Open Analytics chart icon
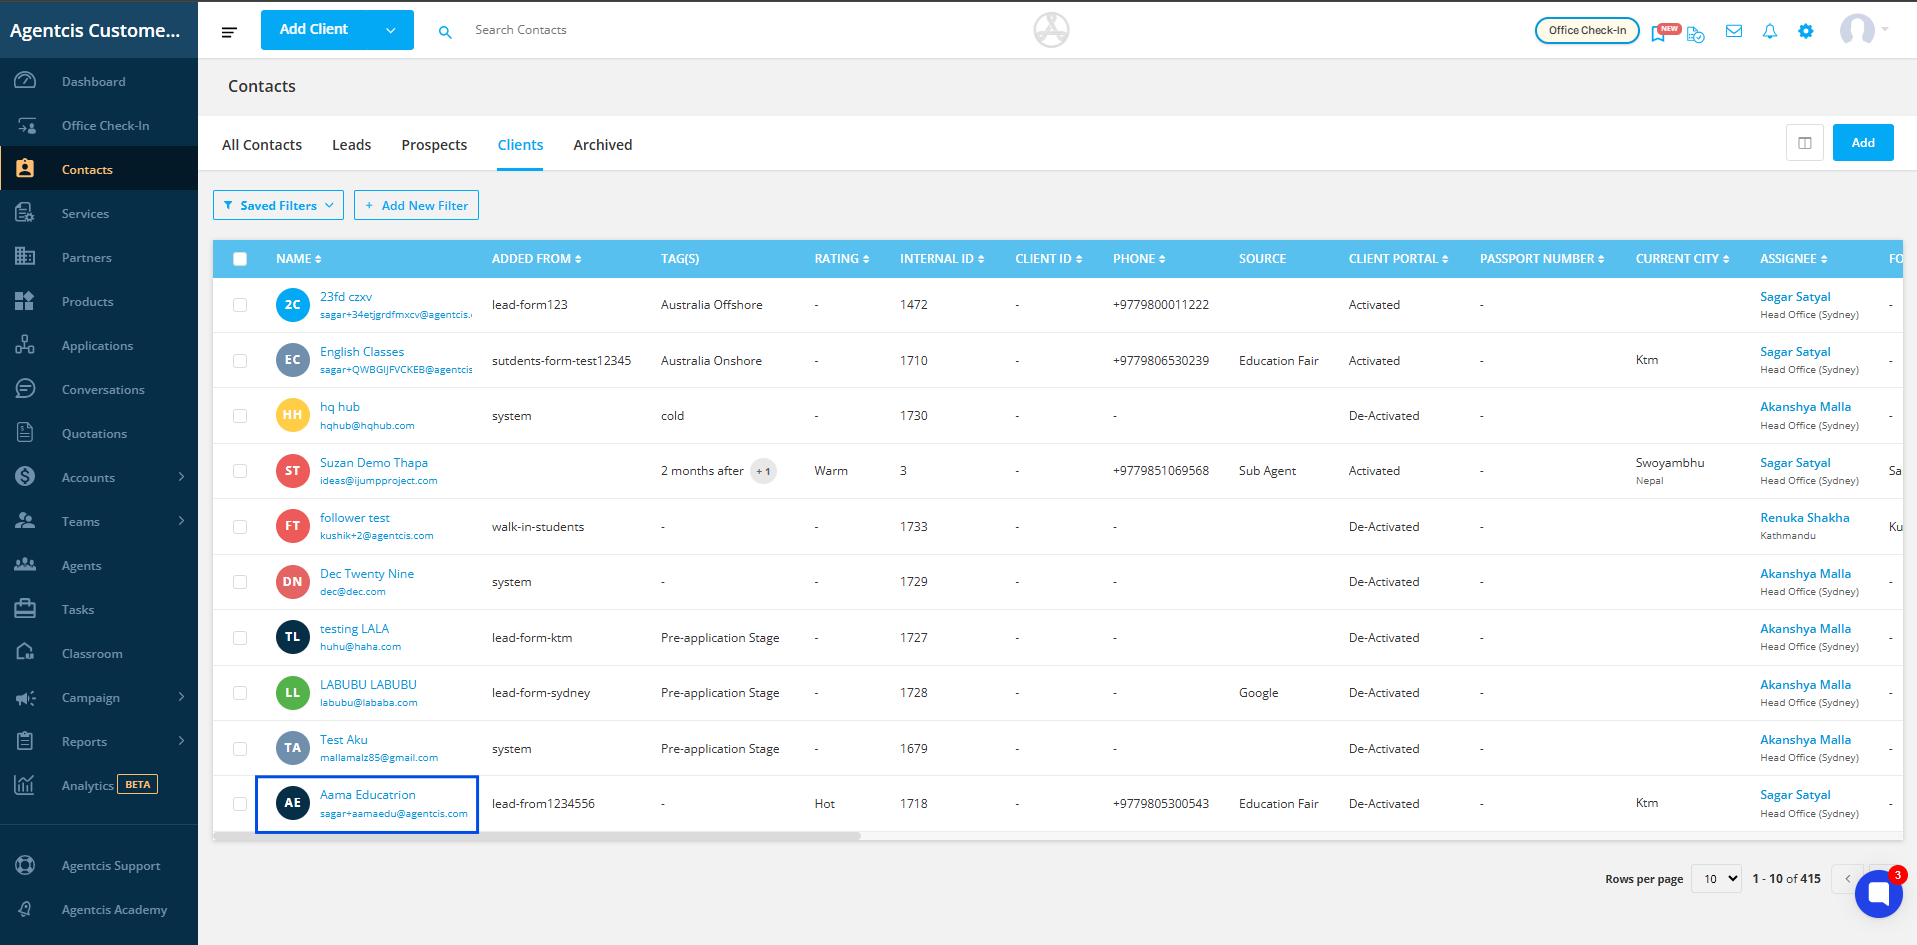This screenshot has width=1917, height=945. (x=25, y=785)
